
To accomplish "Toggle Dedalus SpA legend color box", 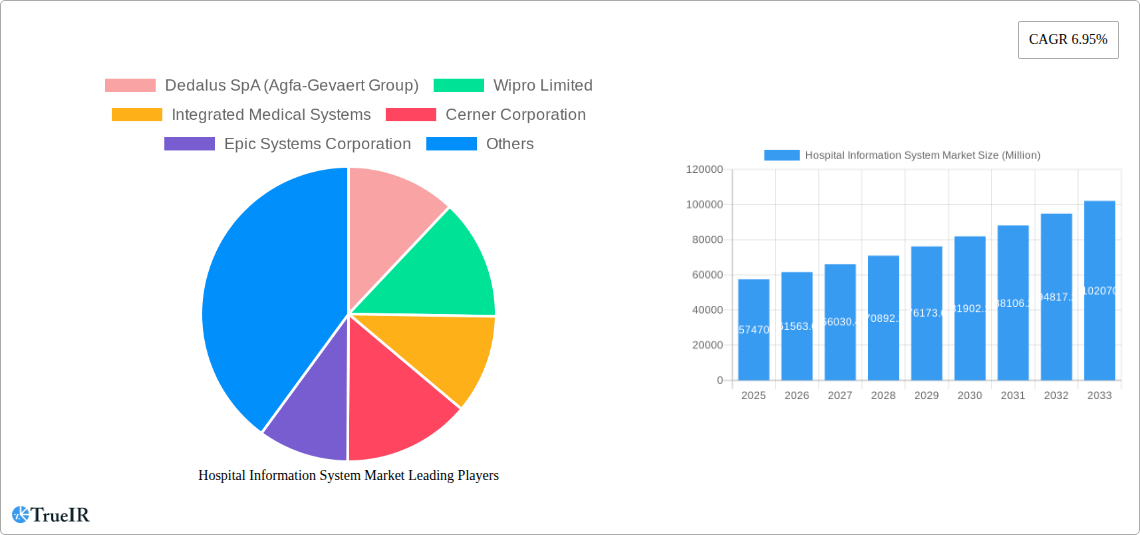I will point(130,86).
